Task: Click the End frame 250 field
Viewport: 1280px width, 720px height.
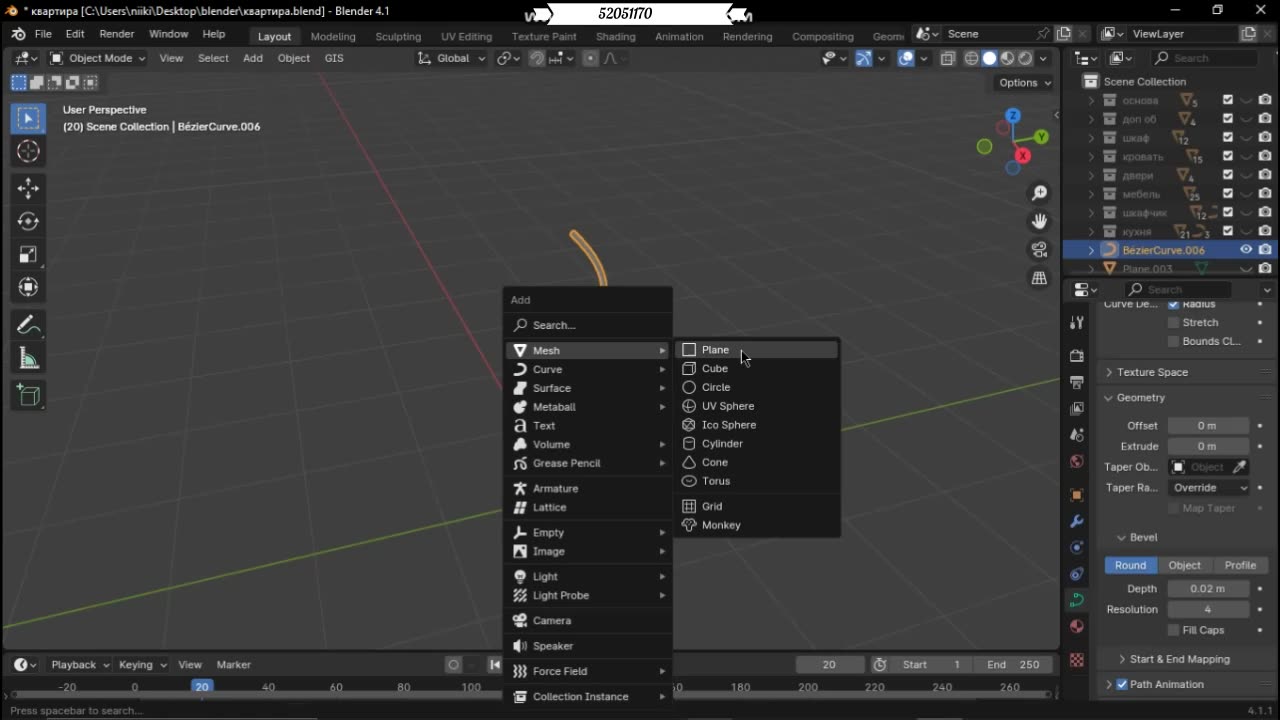Action: pos(1014,665)
